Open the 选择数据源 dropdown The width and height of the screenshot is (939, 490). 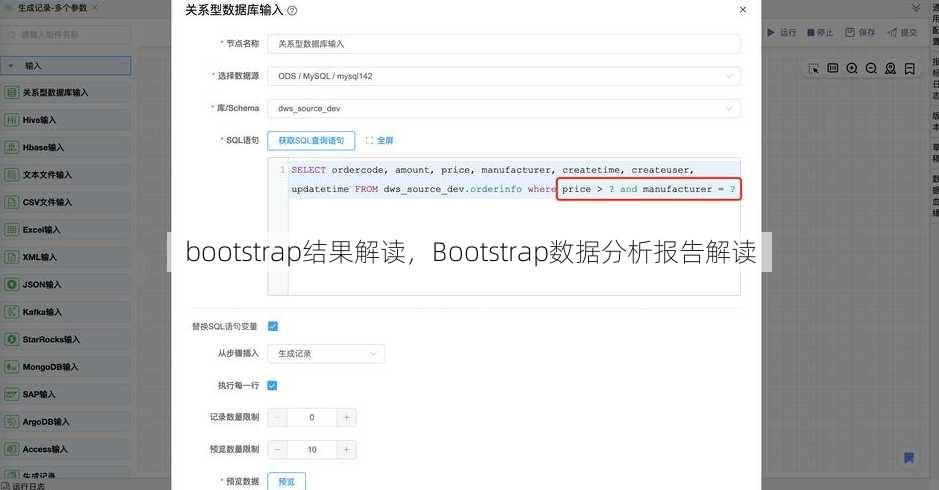click(504, 76)
